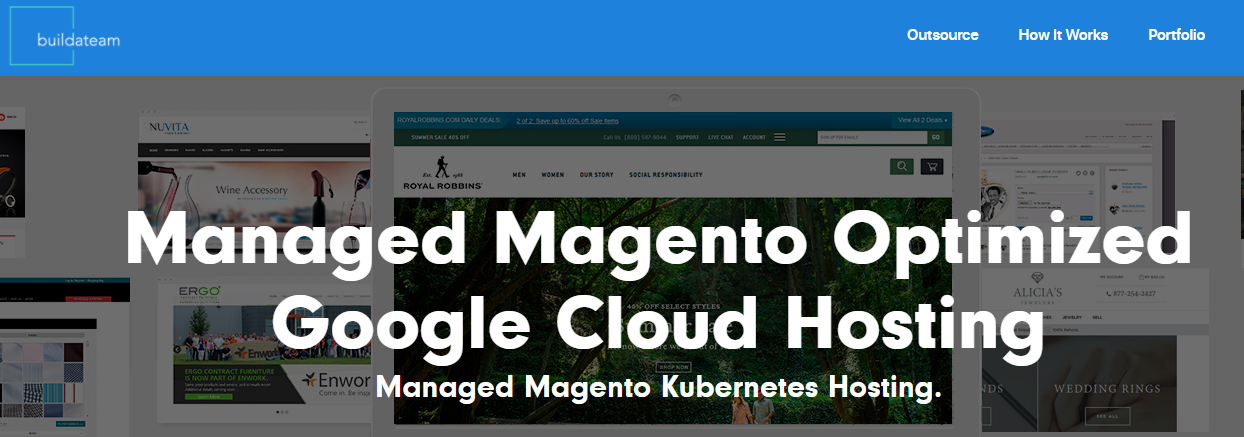Open the shopping cart icon in Royal Robbins site
The width and height of the screenshot is (1244, 437).
click(x=932, y=166)
